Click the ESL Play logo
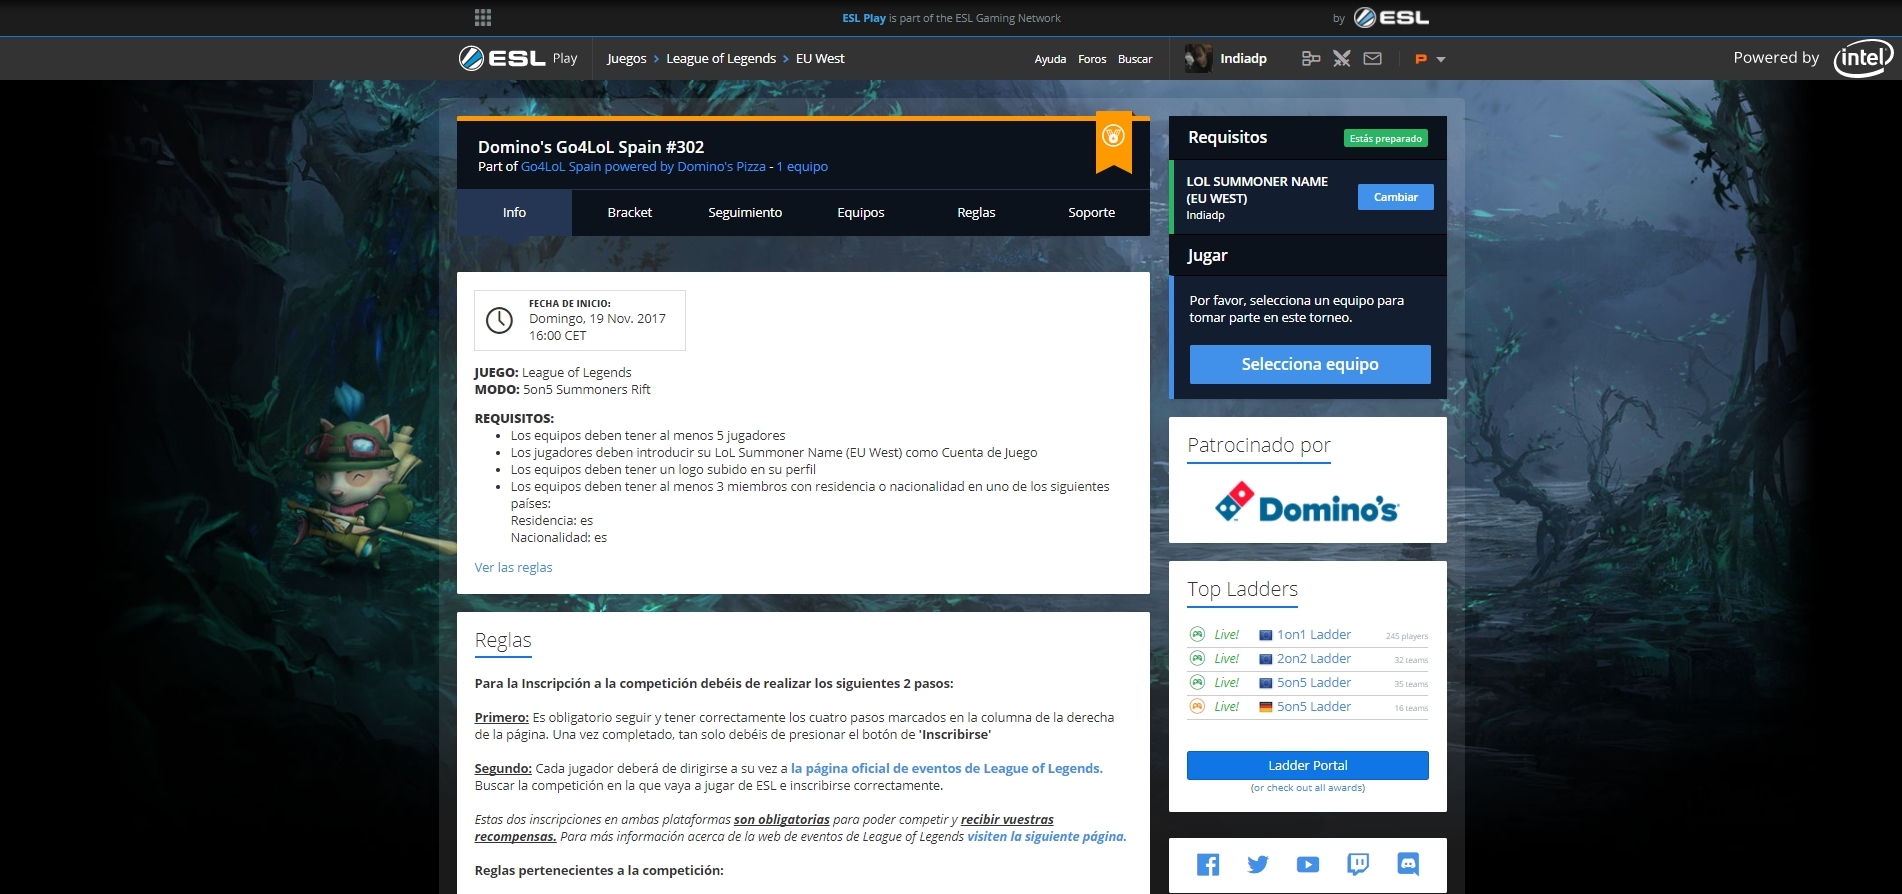This screenshot has width=1902, height=894. tap(518, 58)
